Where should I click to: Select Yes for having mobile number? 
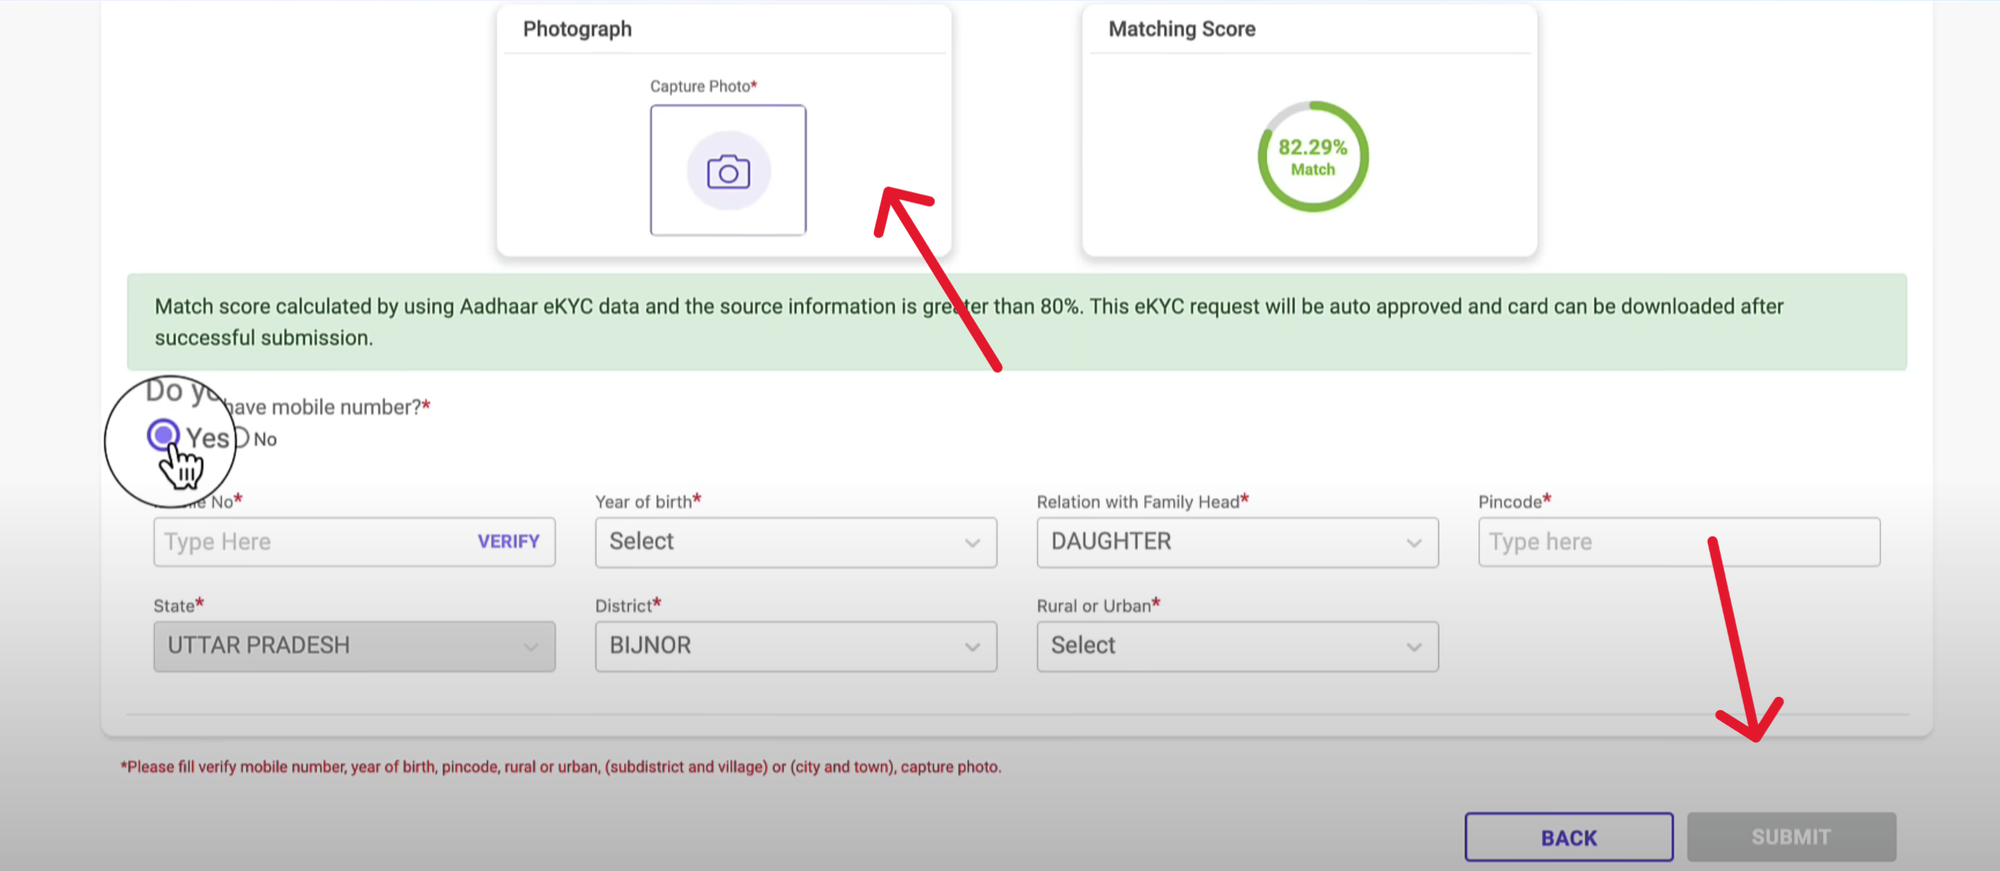pos(162,435)
